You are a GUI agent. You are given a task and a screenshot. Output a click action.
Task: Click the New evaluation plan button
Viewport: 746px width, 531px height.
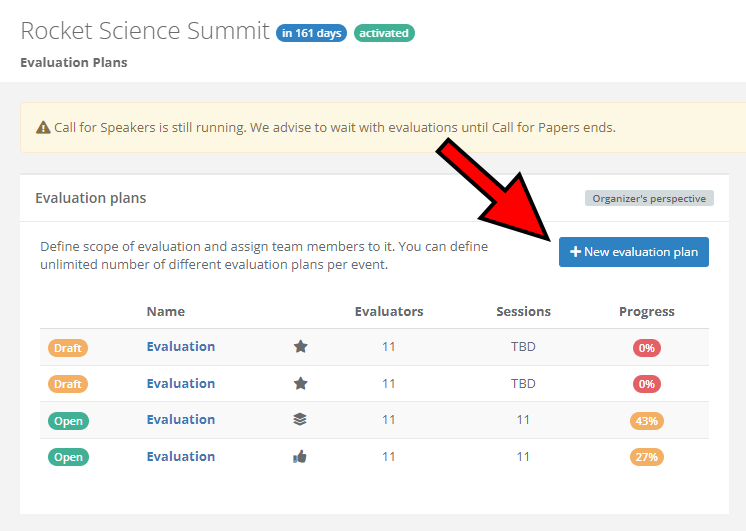click(634, 252)
